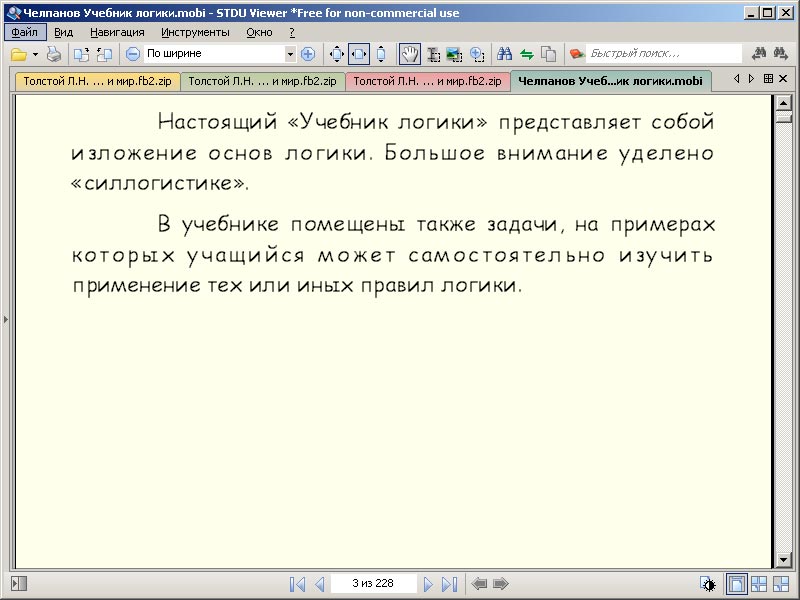Go to the last page with navigation control
This screenshot has height=600, width=800.
[447, 584]
